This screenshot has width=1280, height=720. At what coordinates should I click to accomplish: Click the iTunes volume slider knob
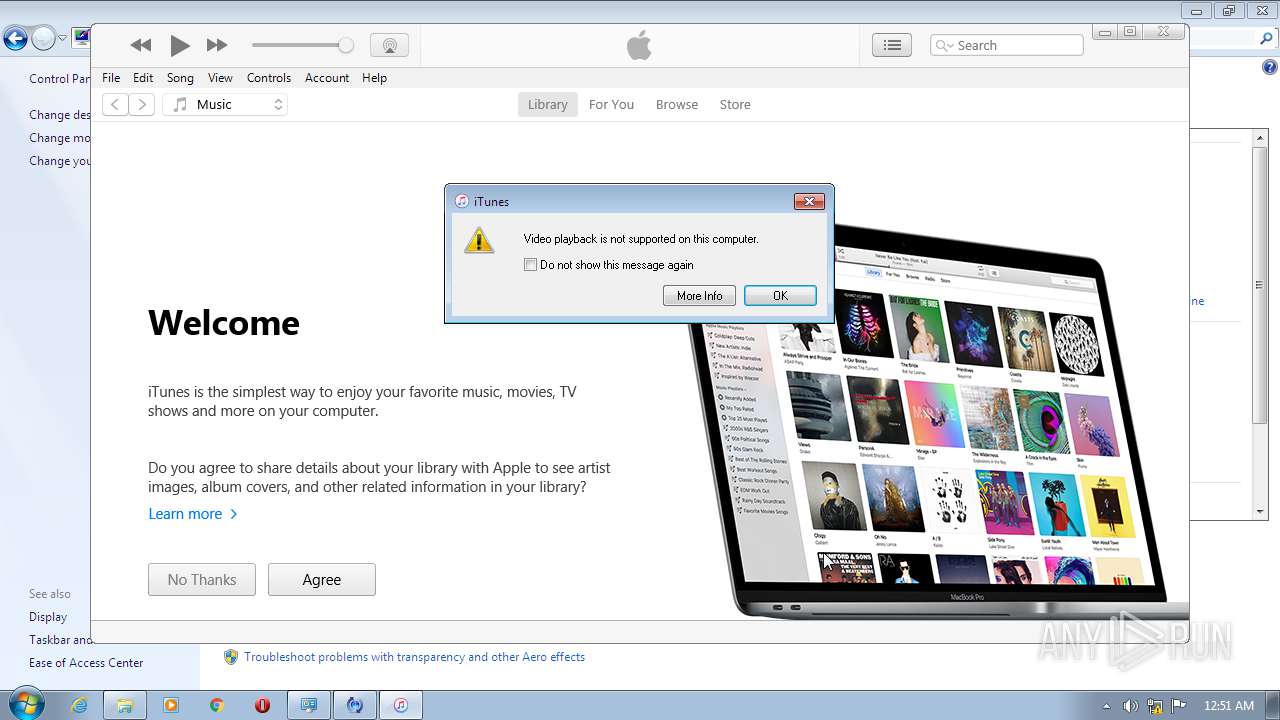pyautogui.click(x=346, y=45)
